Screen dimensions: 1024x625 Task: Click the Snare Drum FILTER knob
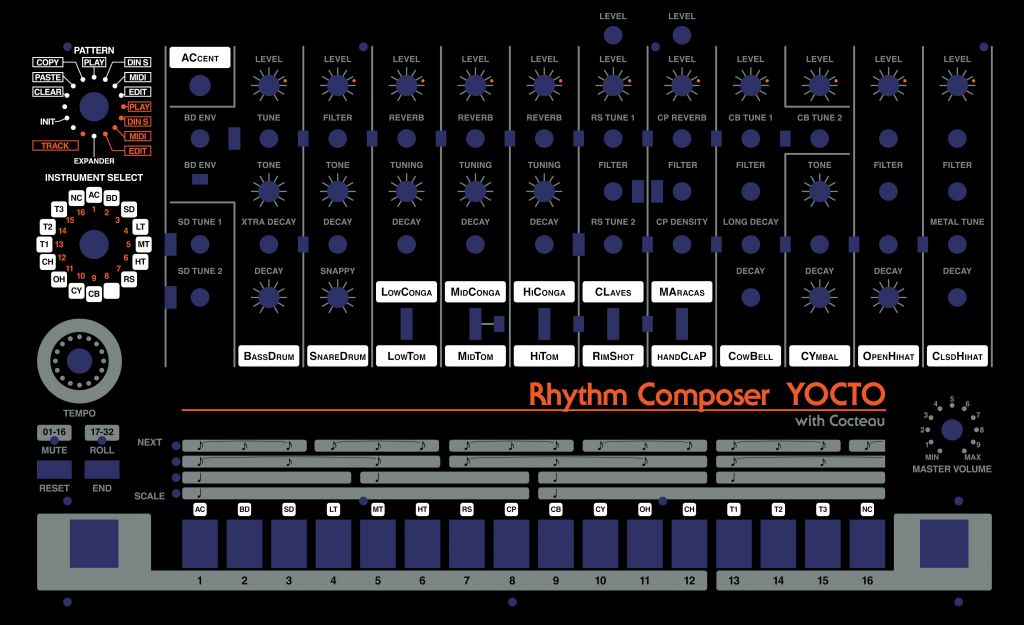338,138
